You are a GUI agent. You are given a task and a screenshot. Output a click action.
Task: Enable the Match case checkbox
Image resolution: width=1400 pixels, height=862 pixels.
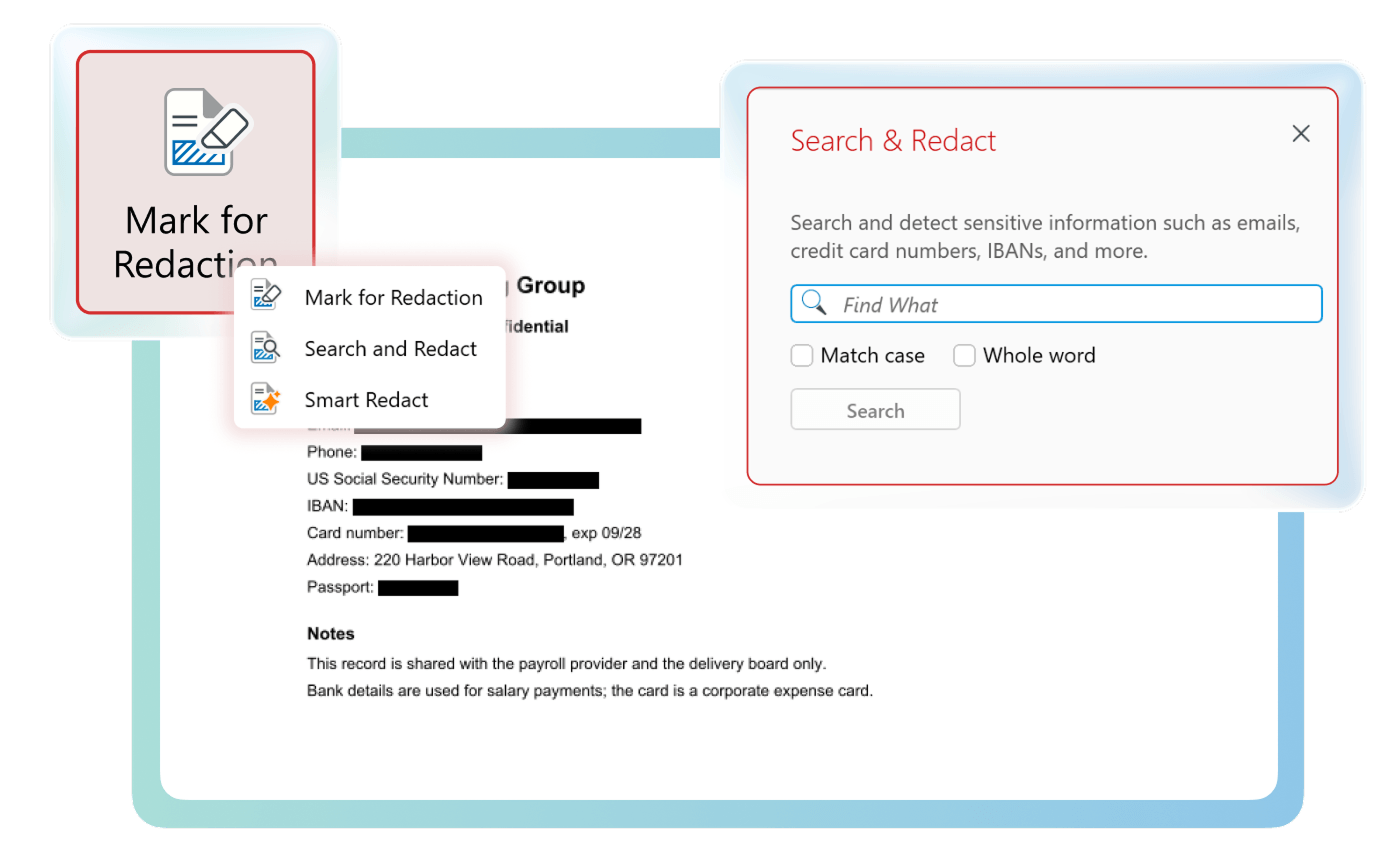802,356
